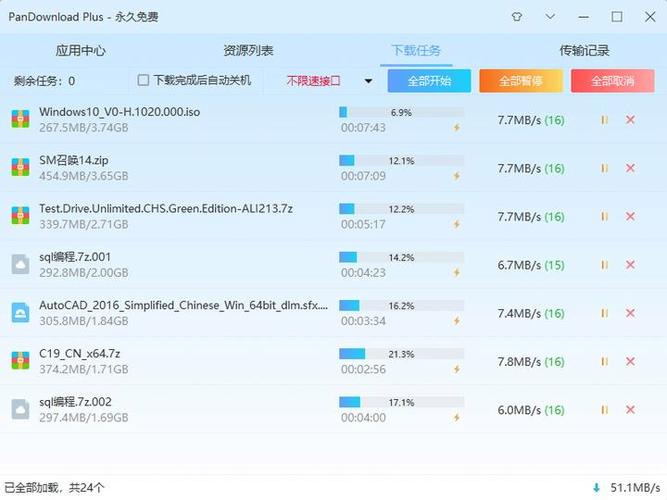Pause the C19_CN_x64.7z download

pyautogui.click(x=604, y=362)
